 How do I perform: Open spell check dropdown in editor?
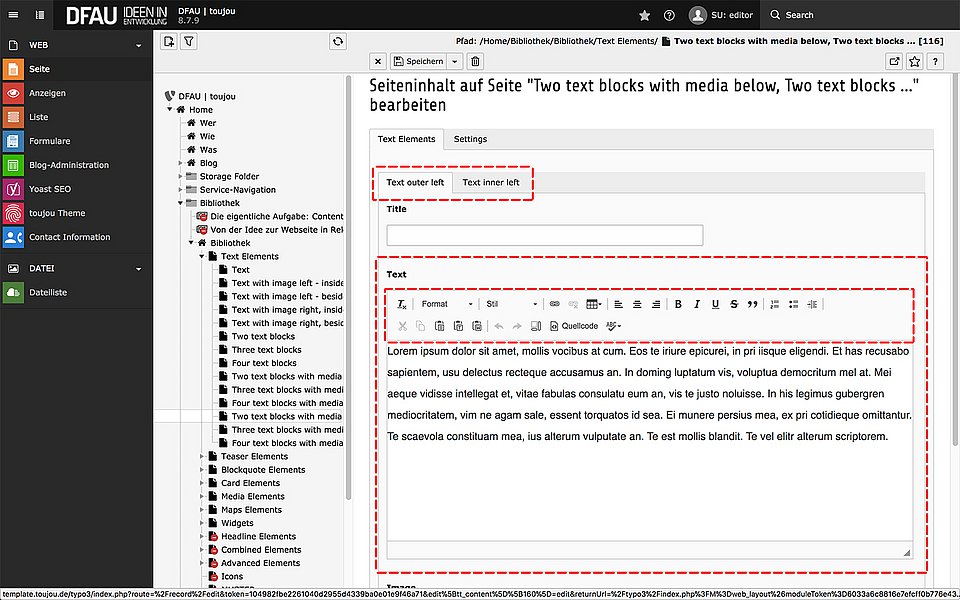(x=613, y=326)
